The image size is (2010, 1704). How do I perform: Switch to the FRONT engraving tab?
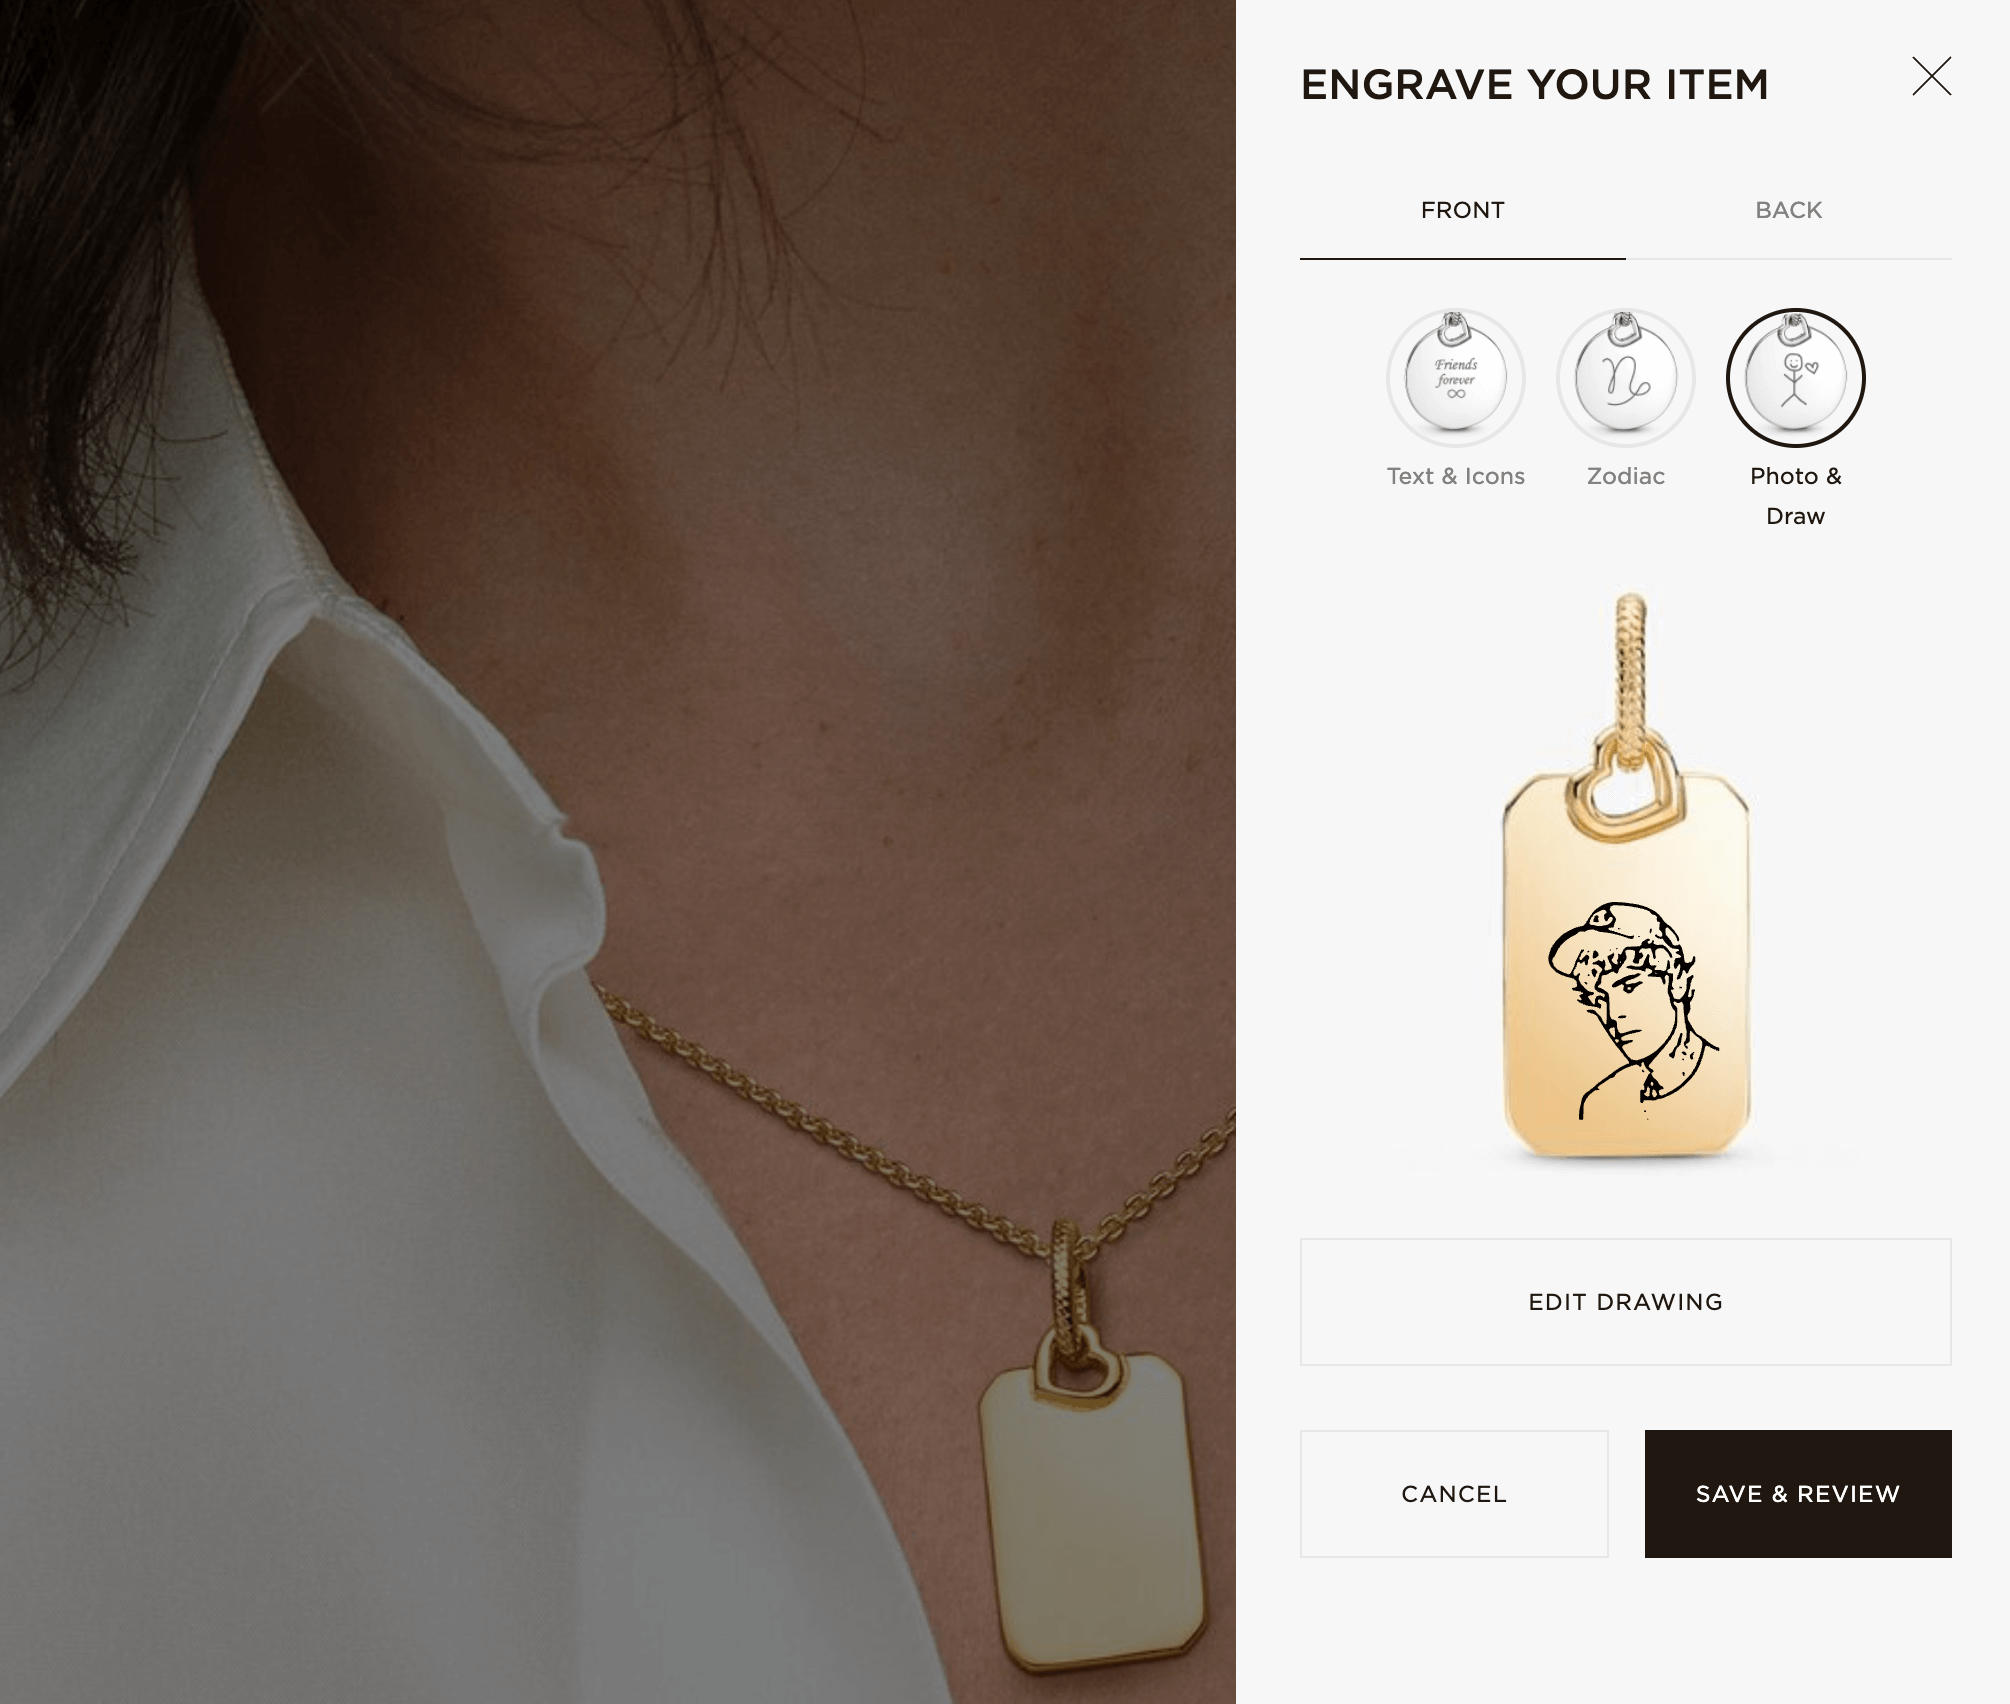coord(1462,210)
